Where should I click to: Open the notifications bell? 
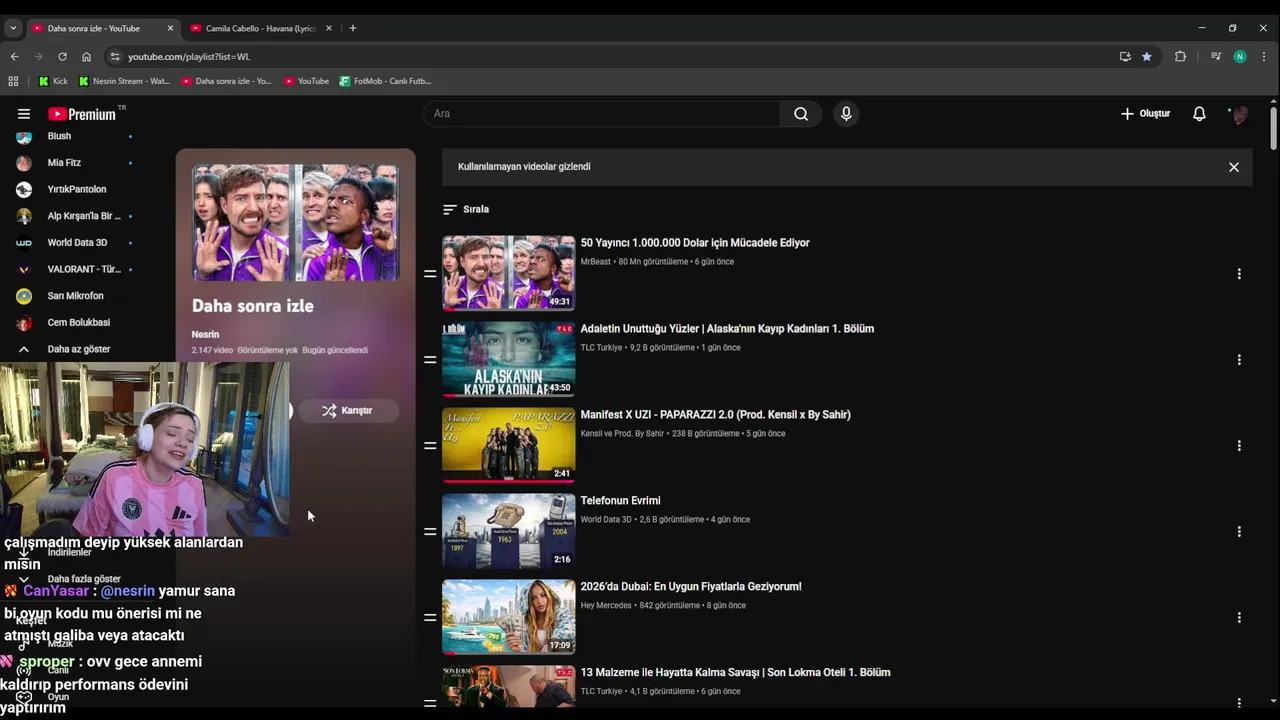pyautogui.click(x=1199, y=114)
